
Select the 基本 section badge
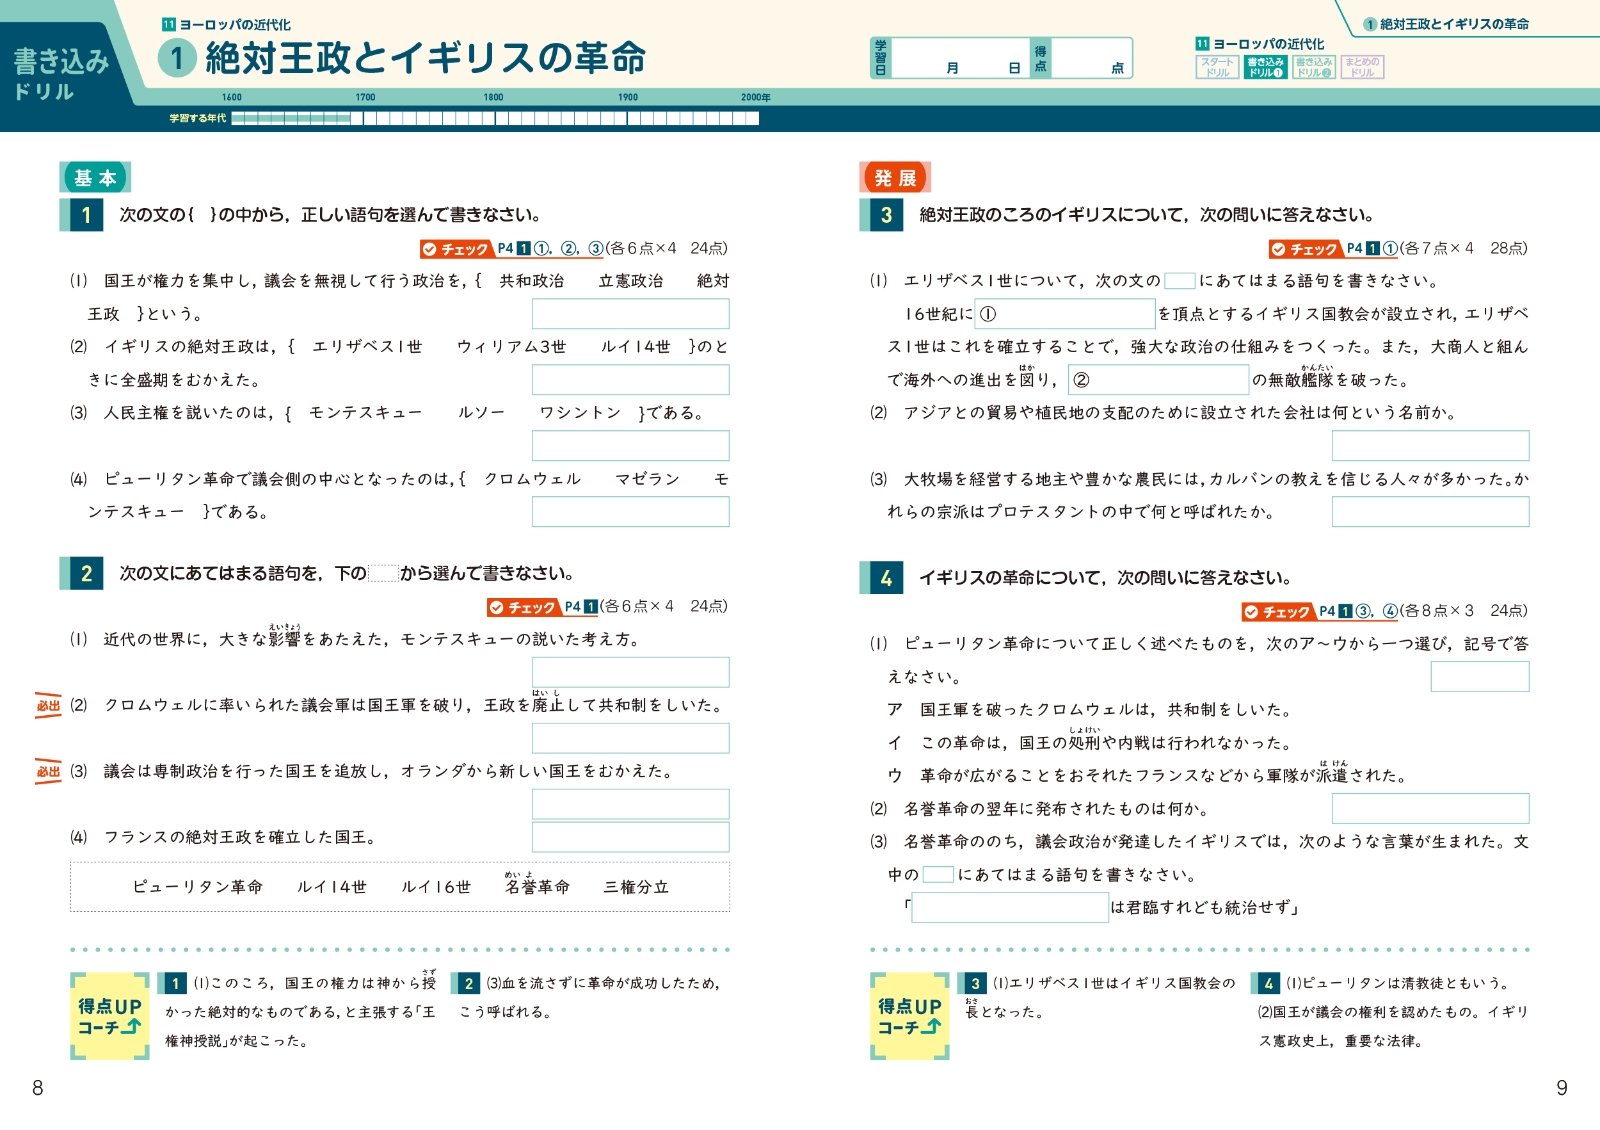95,177
